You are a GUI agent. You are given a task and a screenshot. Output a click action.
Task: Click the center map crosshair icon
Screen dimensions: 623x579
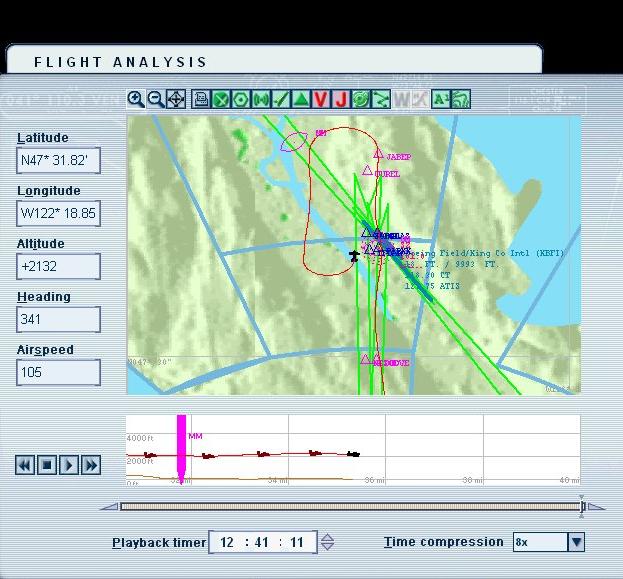[x=176, y=99]
